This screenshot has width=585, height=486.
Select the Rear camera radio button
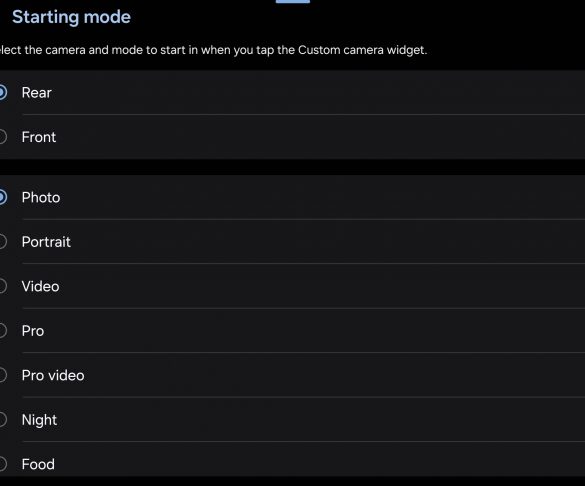(x=2, y=93)
